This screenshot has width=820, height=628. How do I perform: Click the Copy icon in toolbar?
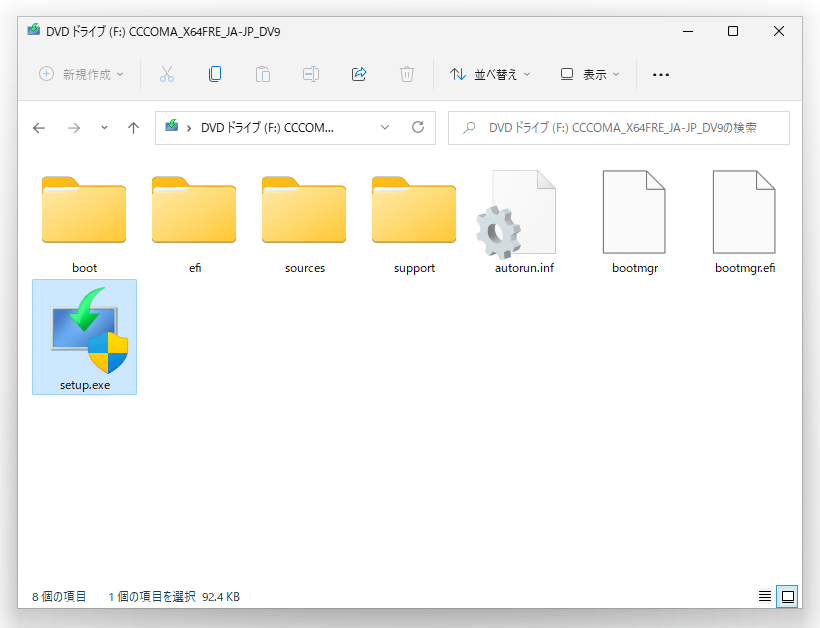tap(215, 74)
